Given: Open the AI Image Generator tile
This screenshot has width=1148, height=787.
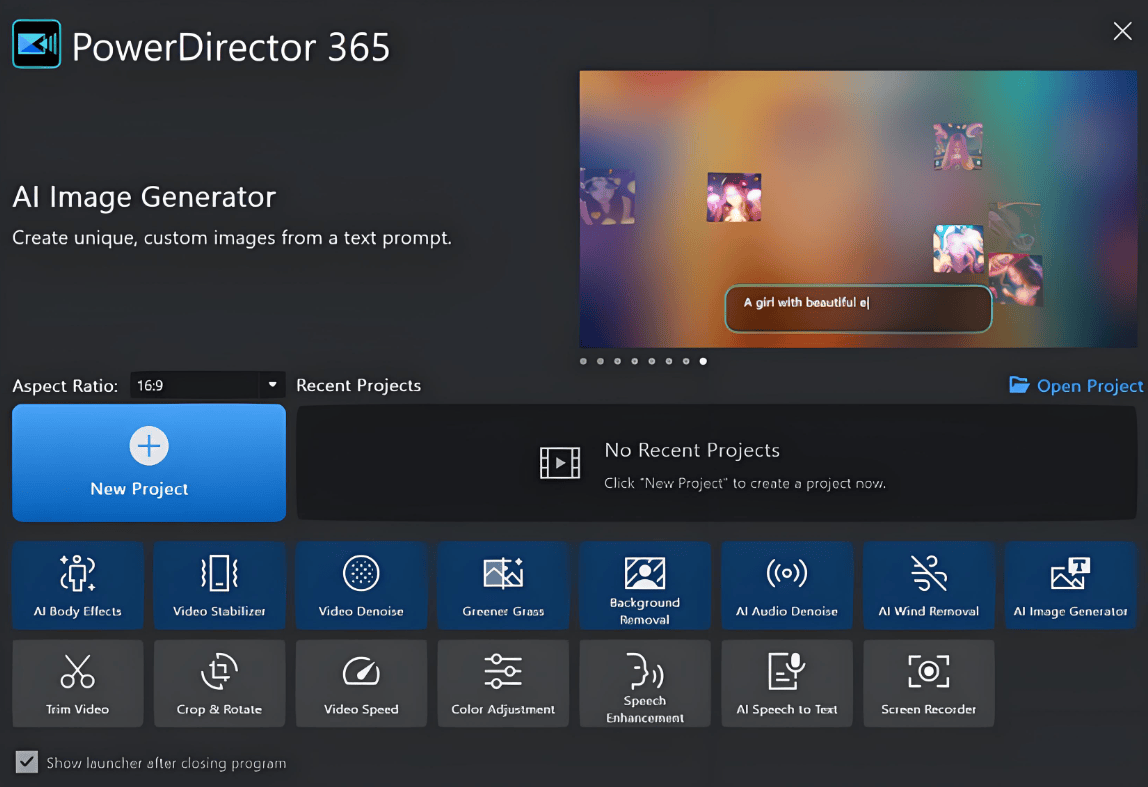Looking at the screenshot, I should [1070, 585].
